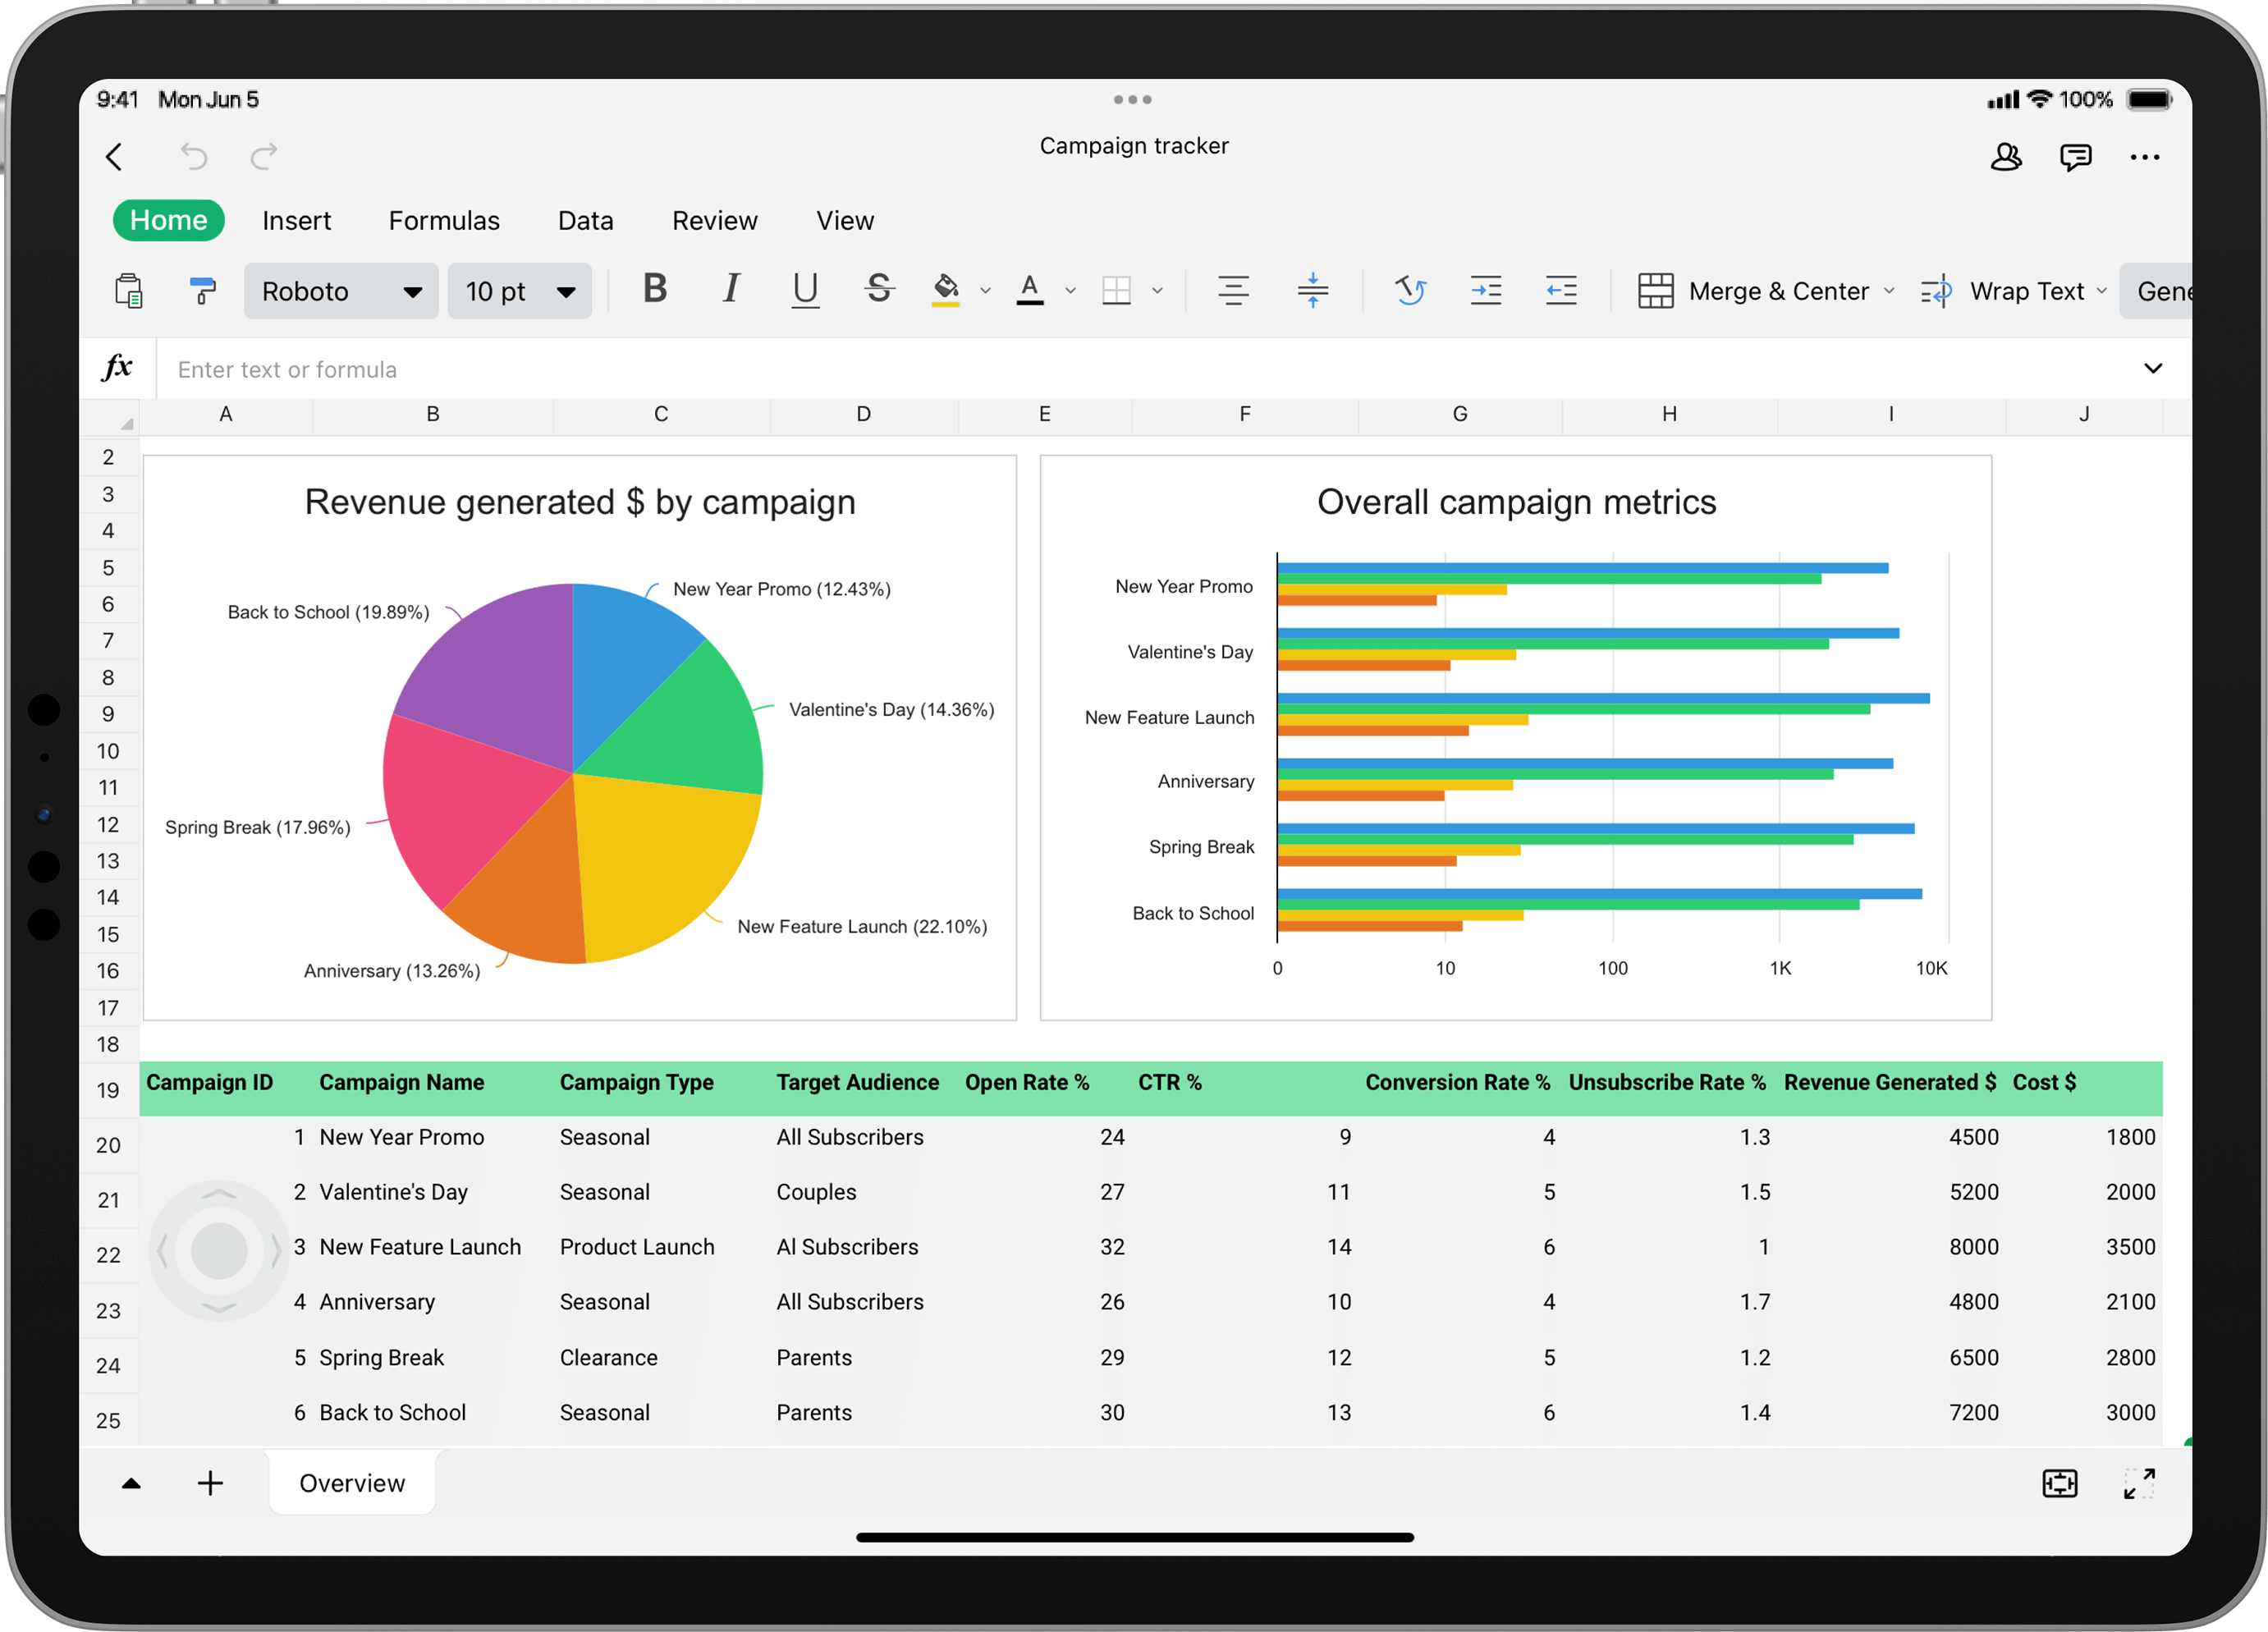The width and height of the screenshot is (2268, 1632).
Task: Click the vertical align middle icon
Action: [1312, 291]
